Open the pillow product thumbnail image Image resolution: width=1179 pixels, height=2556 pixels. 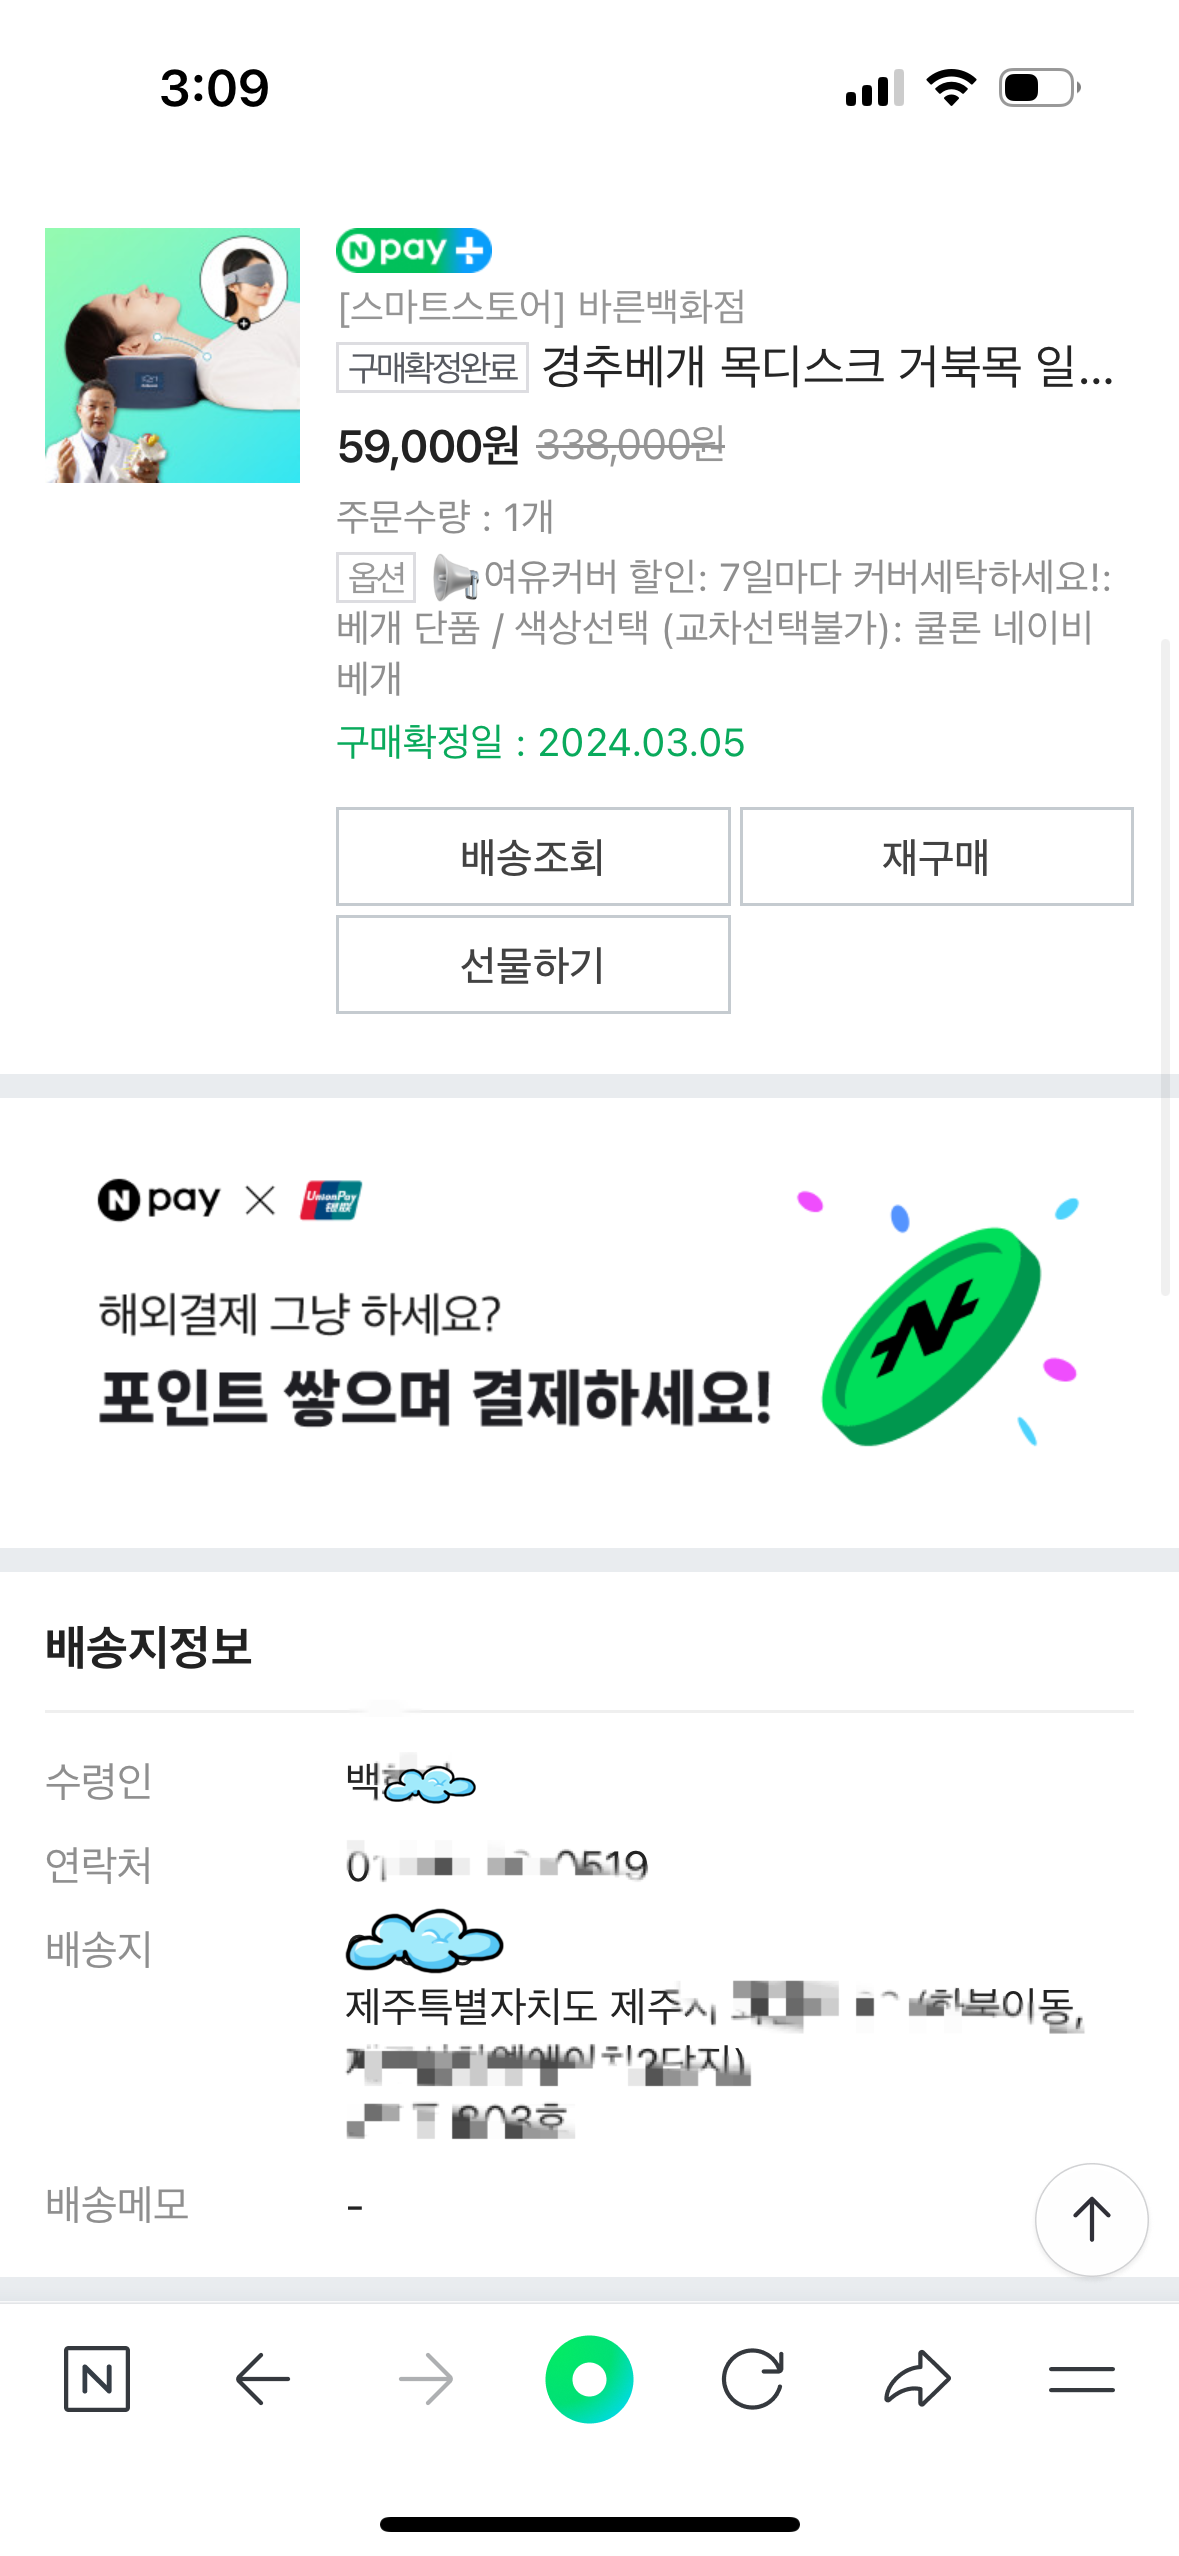(x=172, y=355)
